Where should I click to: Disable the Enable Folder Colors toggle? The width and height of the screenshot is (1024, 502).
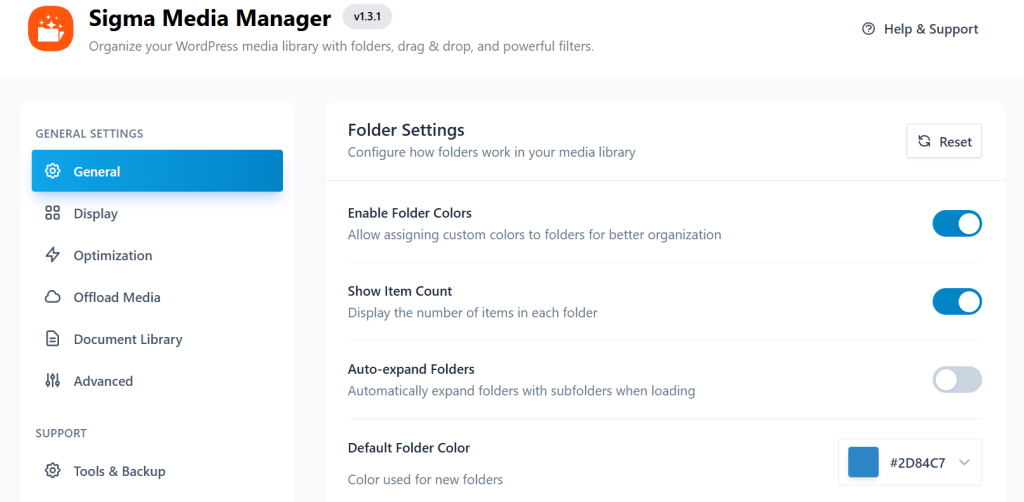pos(957,224)
